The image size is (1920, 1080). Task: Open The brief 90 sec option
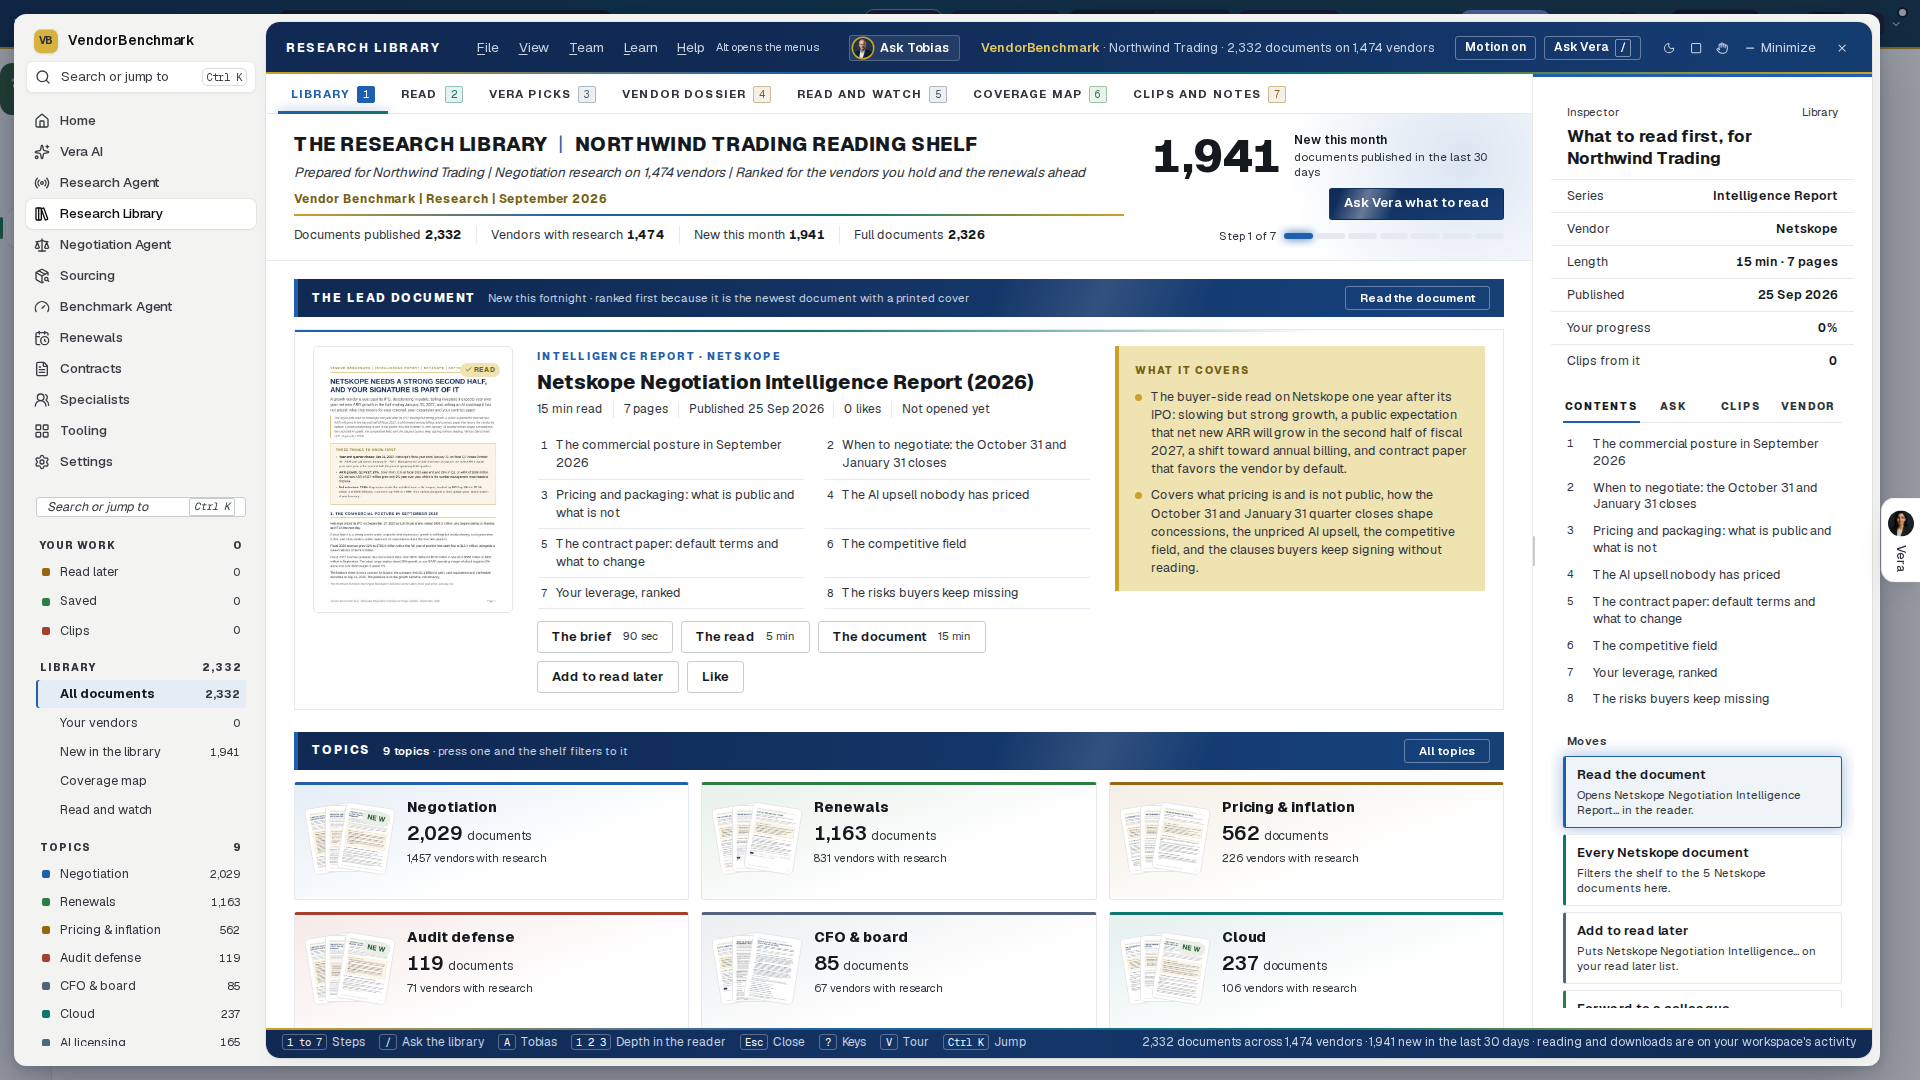point(604,637)
